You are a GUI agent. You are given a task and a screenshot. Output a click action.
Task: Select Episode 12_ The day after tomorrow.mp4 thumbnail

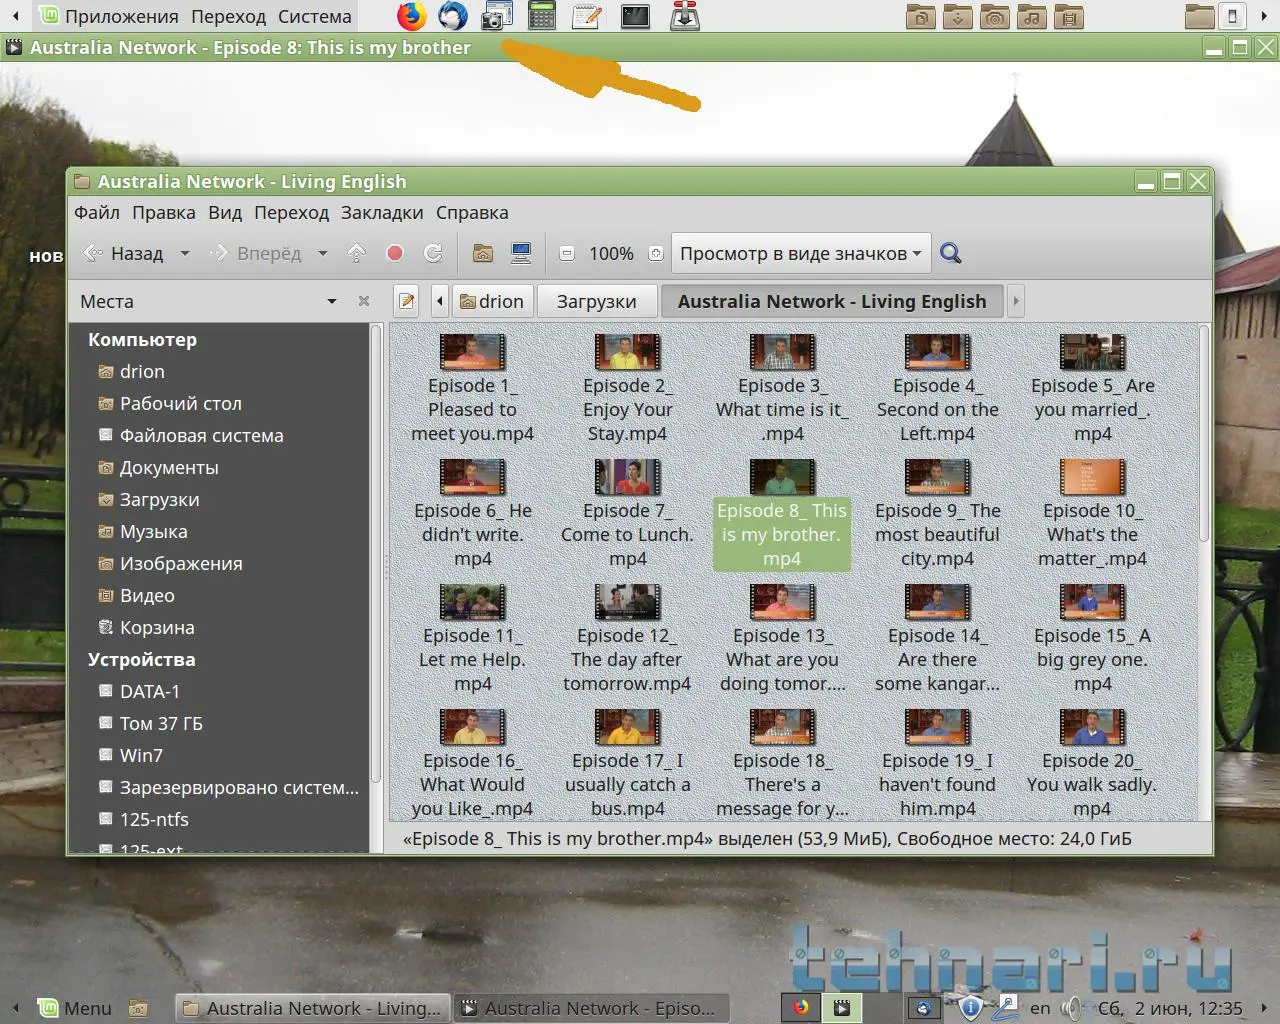click(627, 602)
